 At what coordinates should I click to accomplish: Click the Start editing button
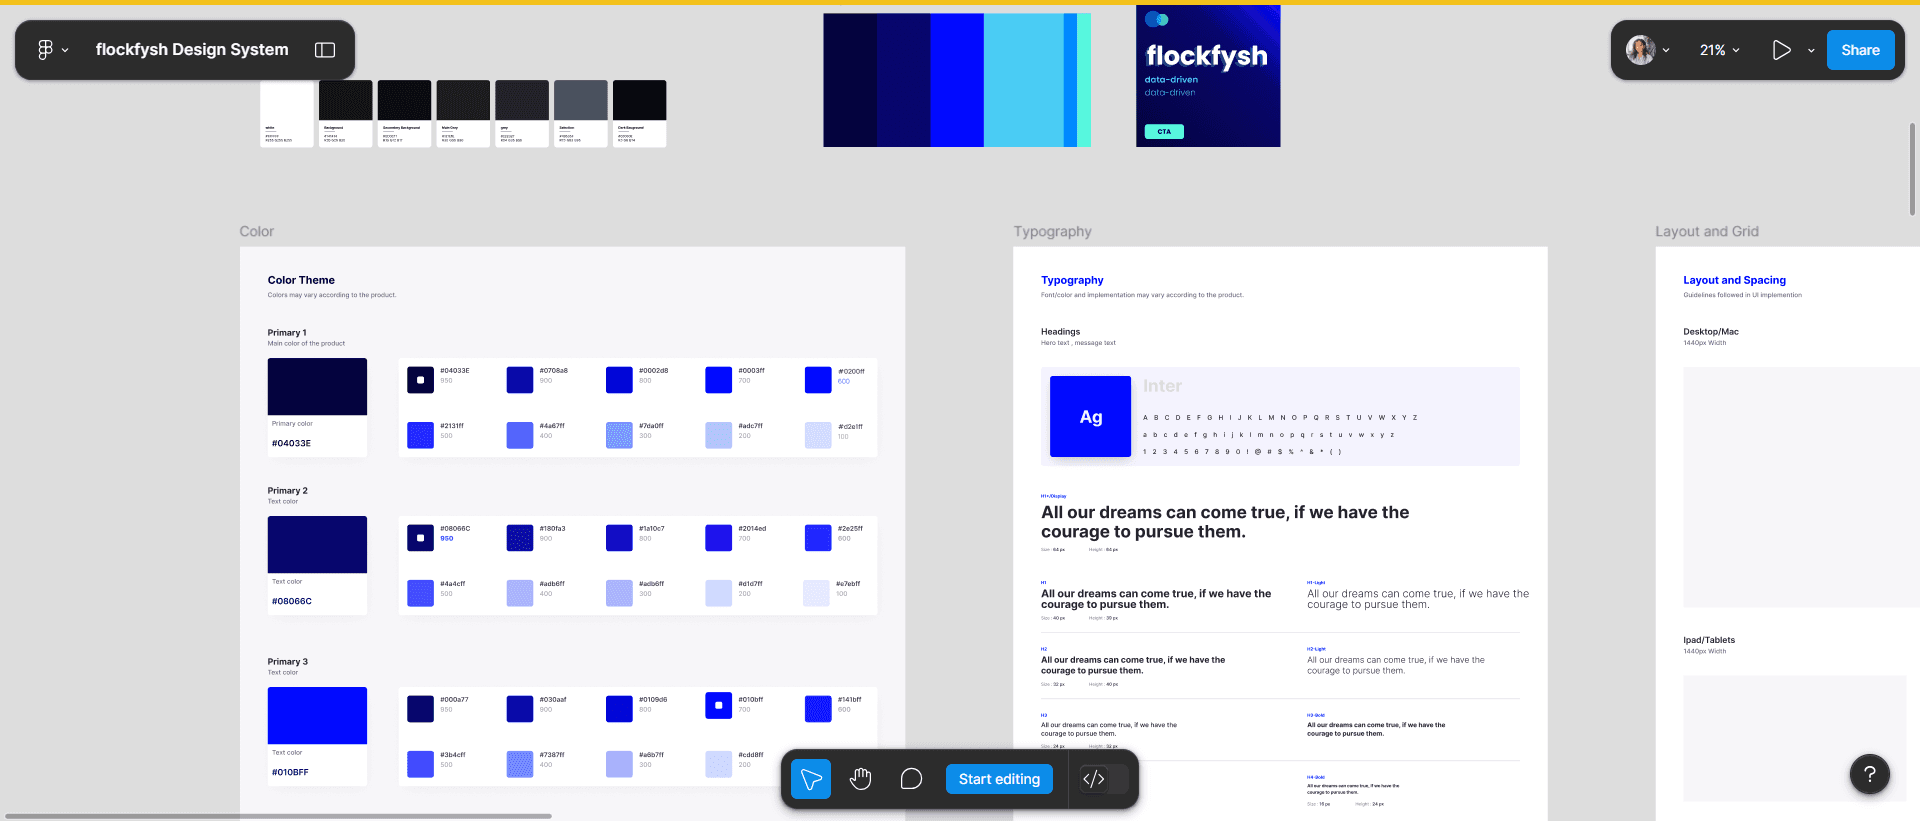[999, 779]
